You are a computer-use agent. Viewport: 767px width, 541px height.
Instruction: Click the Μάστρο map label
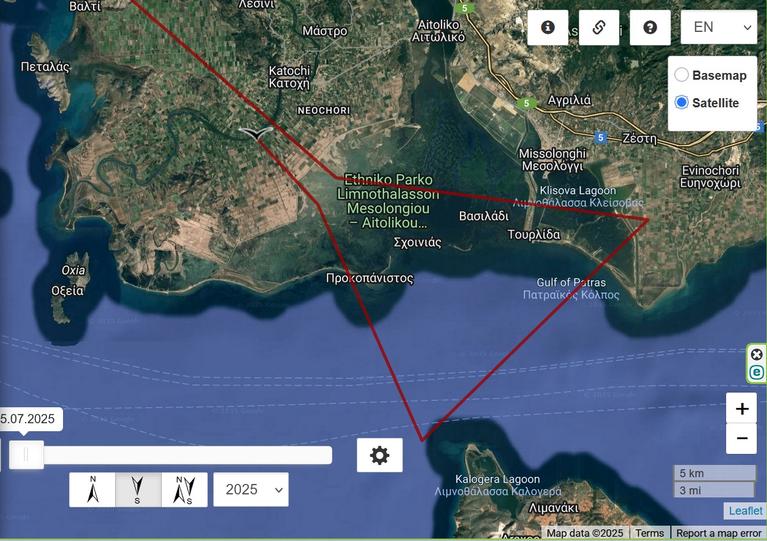tap(325, 31)
